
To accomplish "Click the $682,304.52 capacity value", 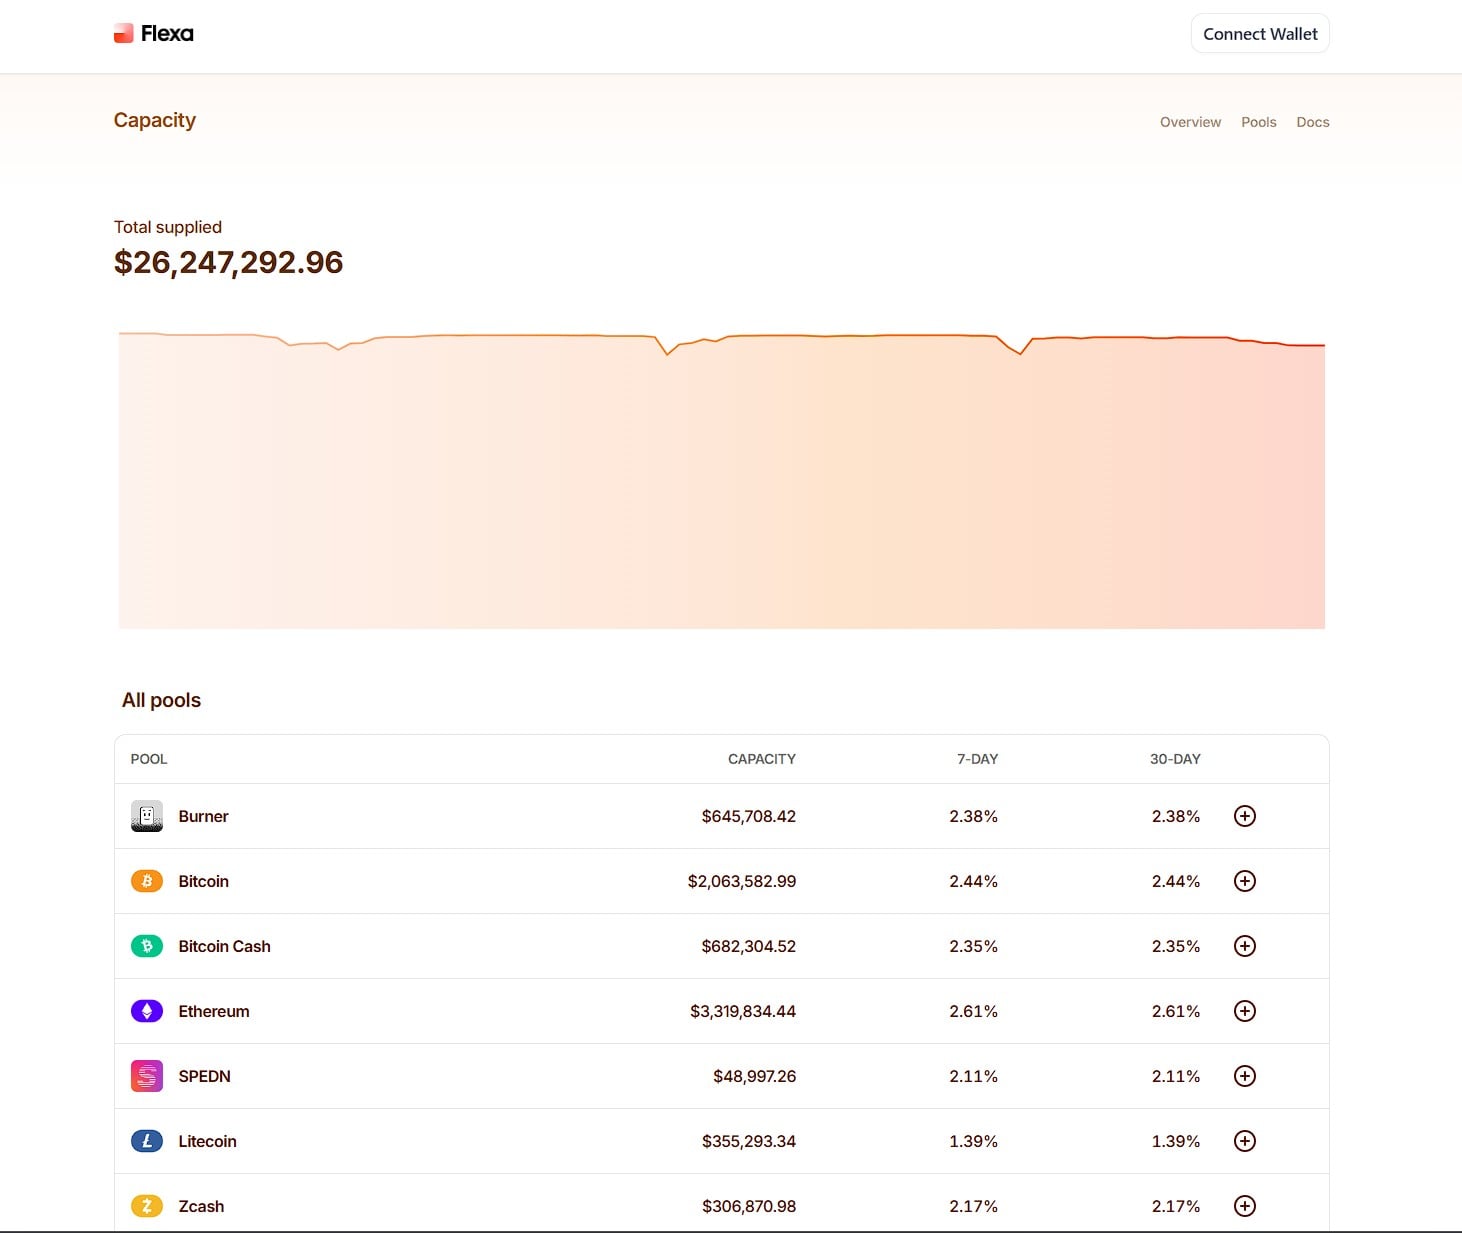I will tap(749, 946).
